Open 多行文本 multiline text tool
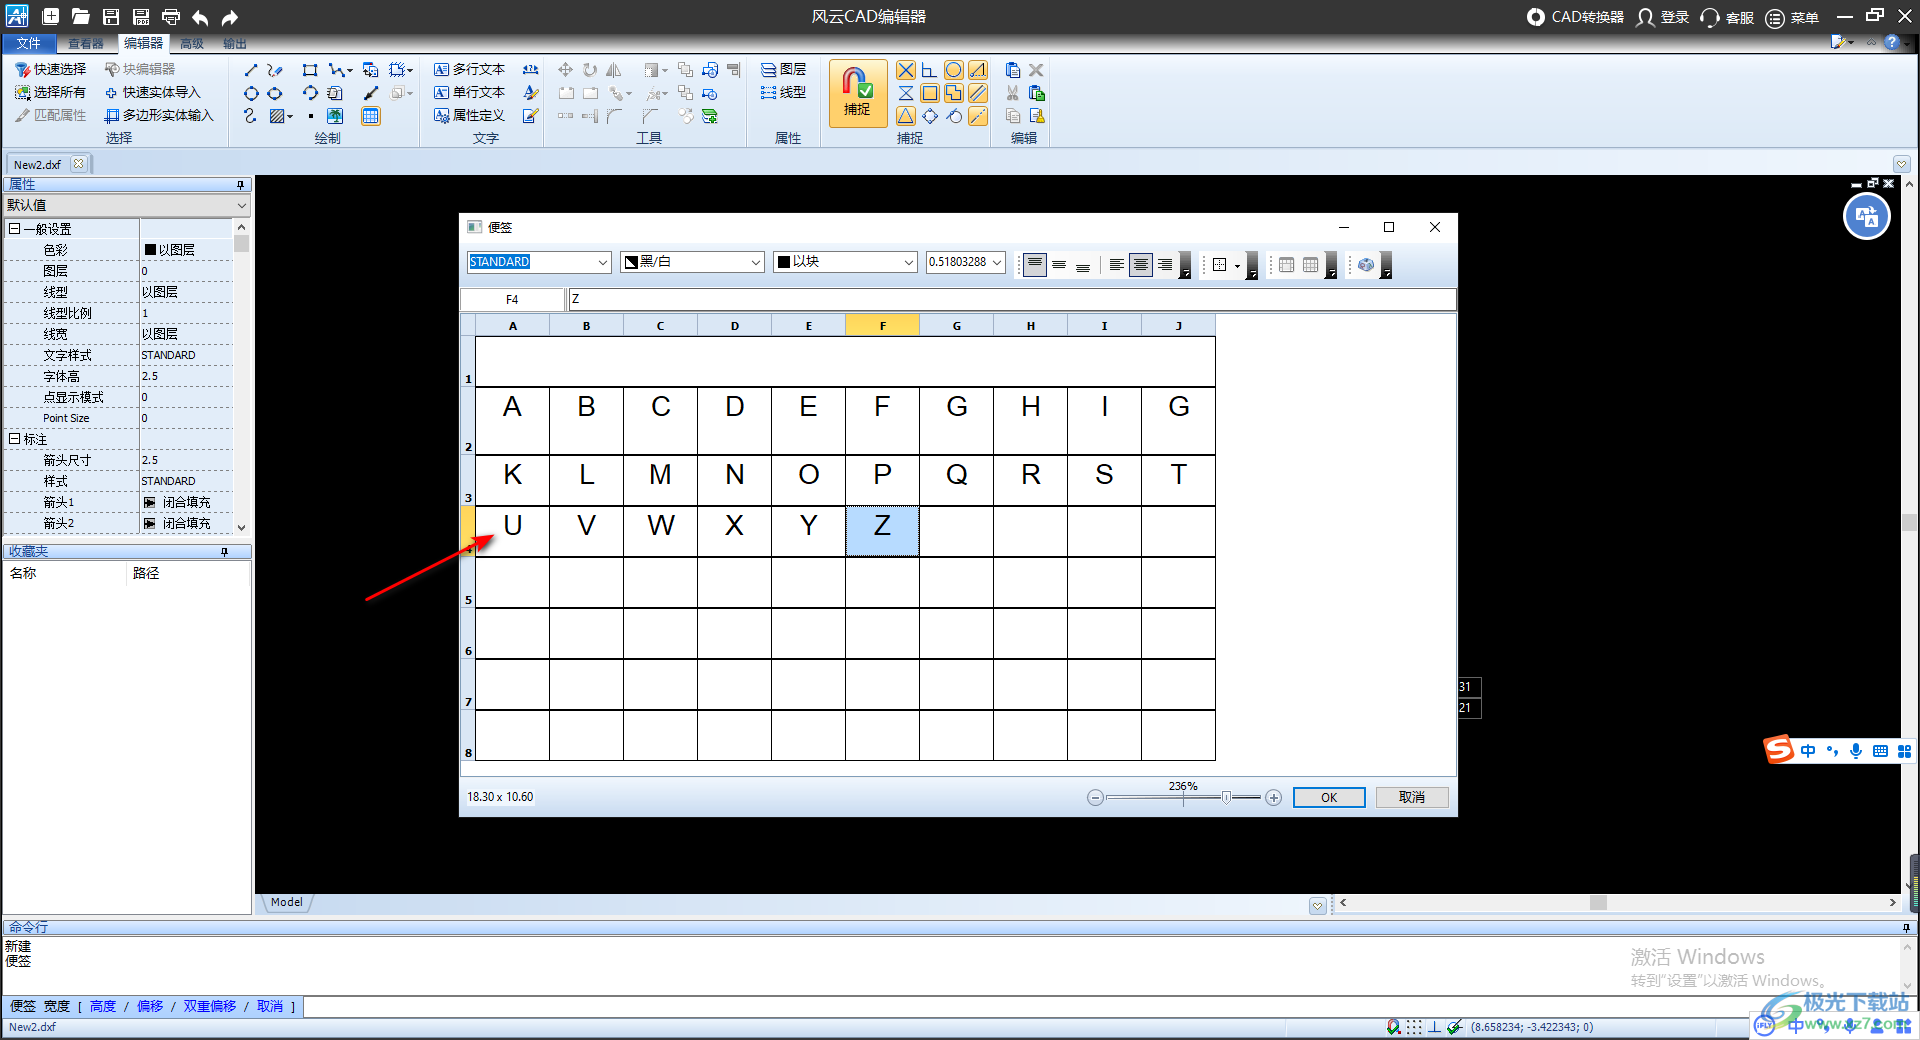The image size is (1920, 1040). [470, 70]
